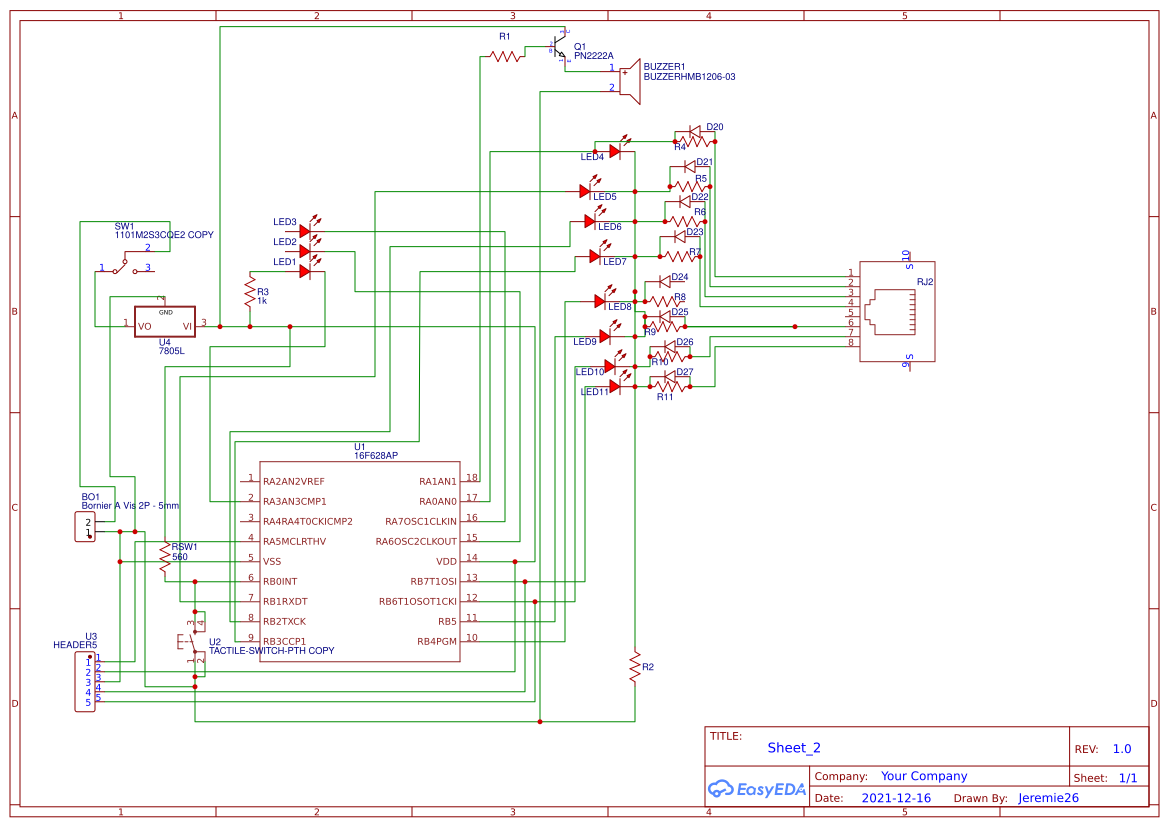Select the BO1 Bornier connector

(x=85, y=525)
